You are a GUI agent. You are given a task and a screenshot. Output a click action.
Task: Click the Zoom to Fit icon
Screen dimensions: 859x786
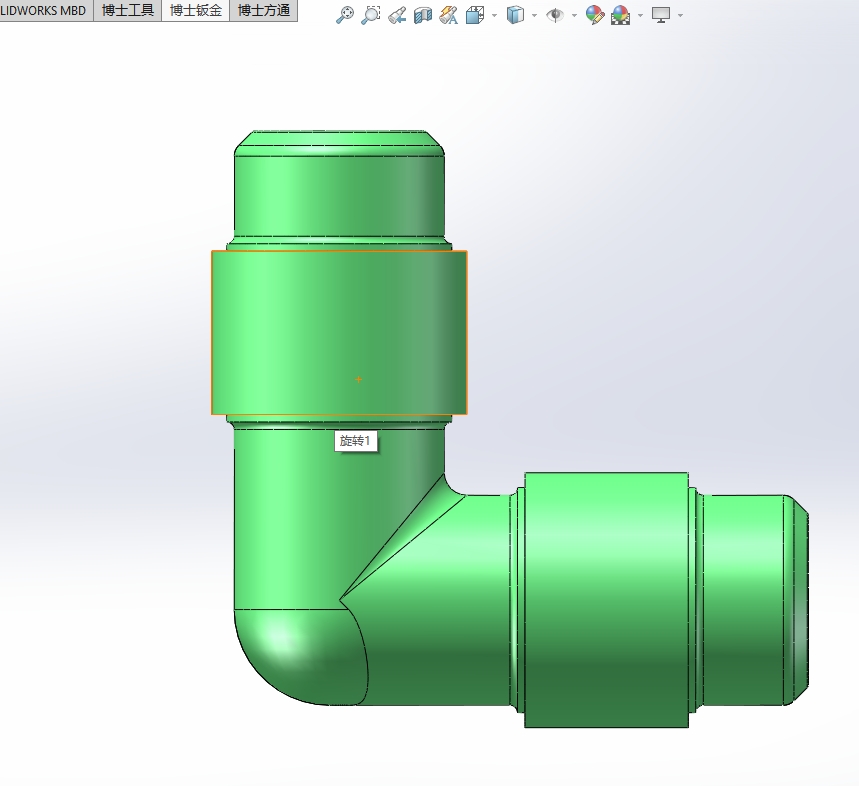coord(345,15)
